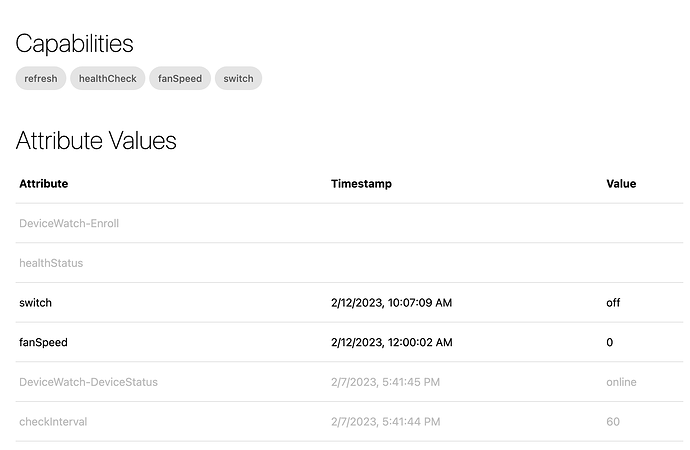Click the checkInterval attribute name
The width and height of the screenshot is (690, 450).
pos(53,422)
